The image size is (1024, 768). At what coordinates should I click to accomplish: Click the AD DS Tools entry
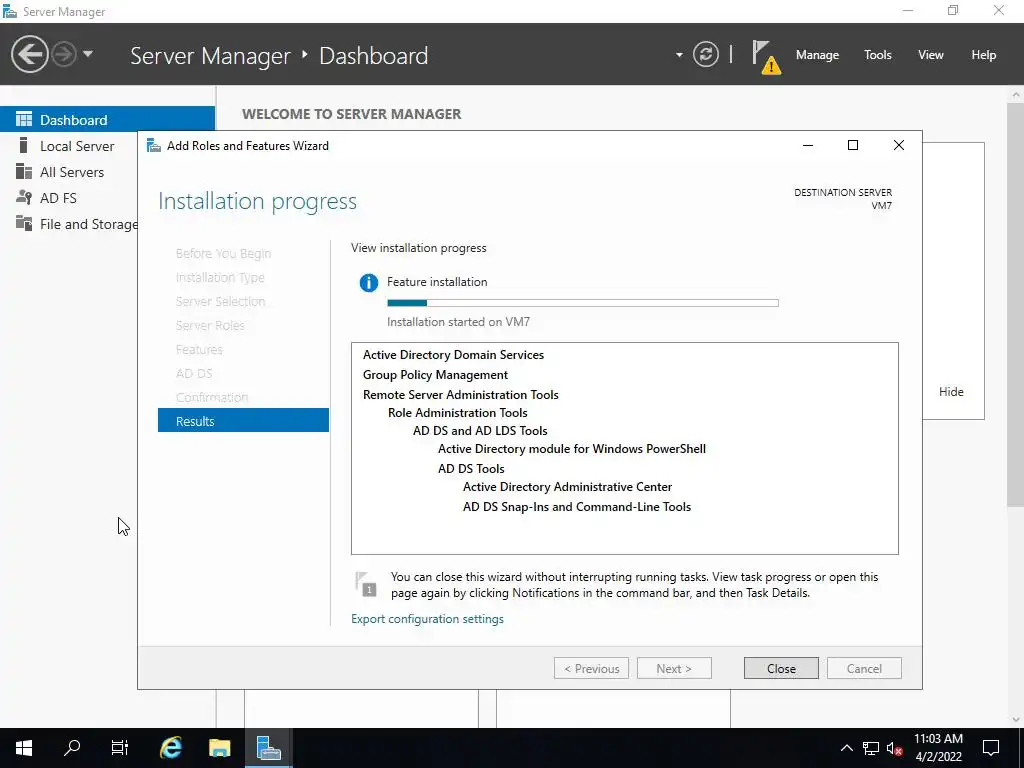click(x=471, y=469)
